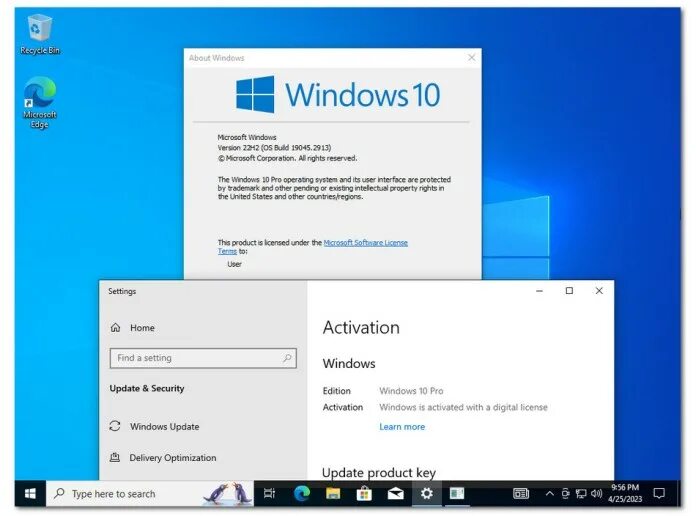Close the About Windows dialog
The width and height of the screenshot is (696, 516).
(471, 58)
